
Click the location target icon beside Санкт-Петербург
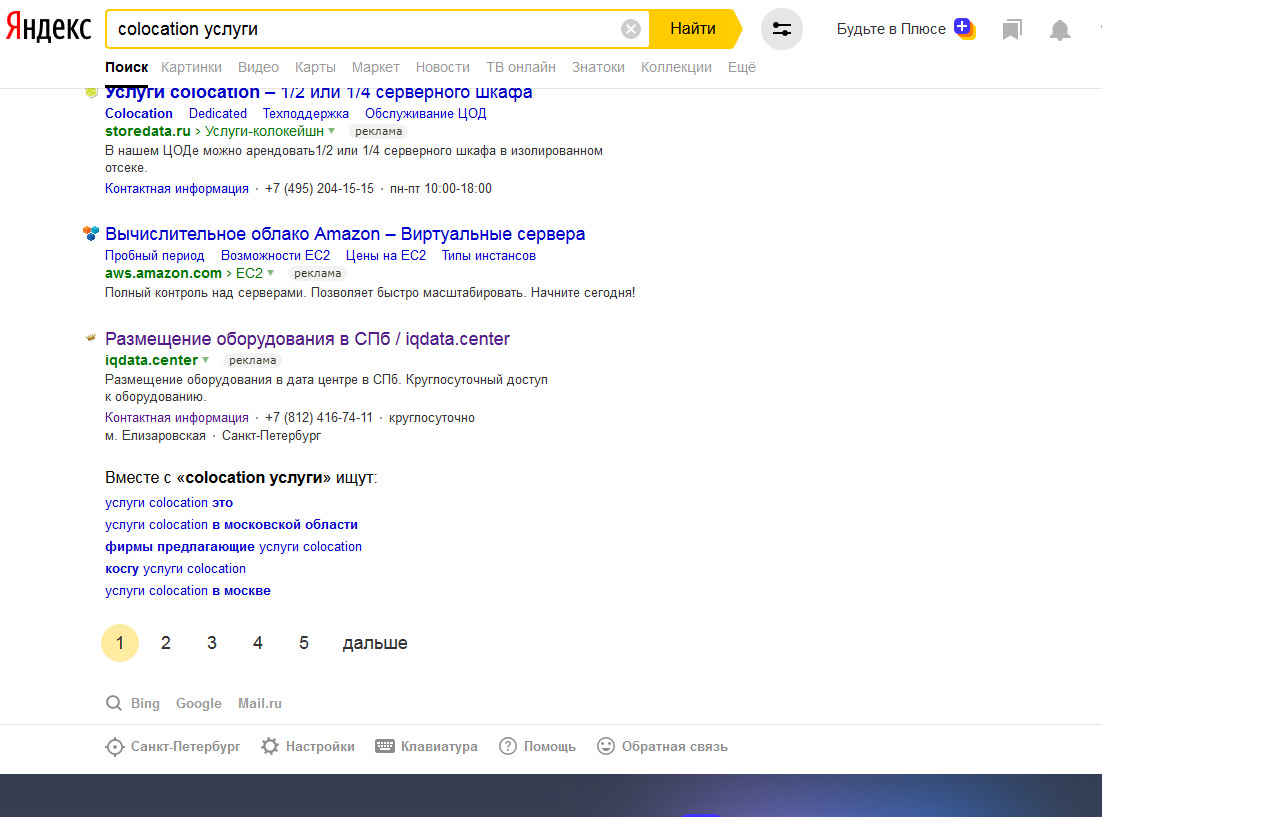115,747
